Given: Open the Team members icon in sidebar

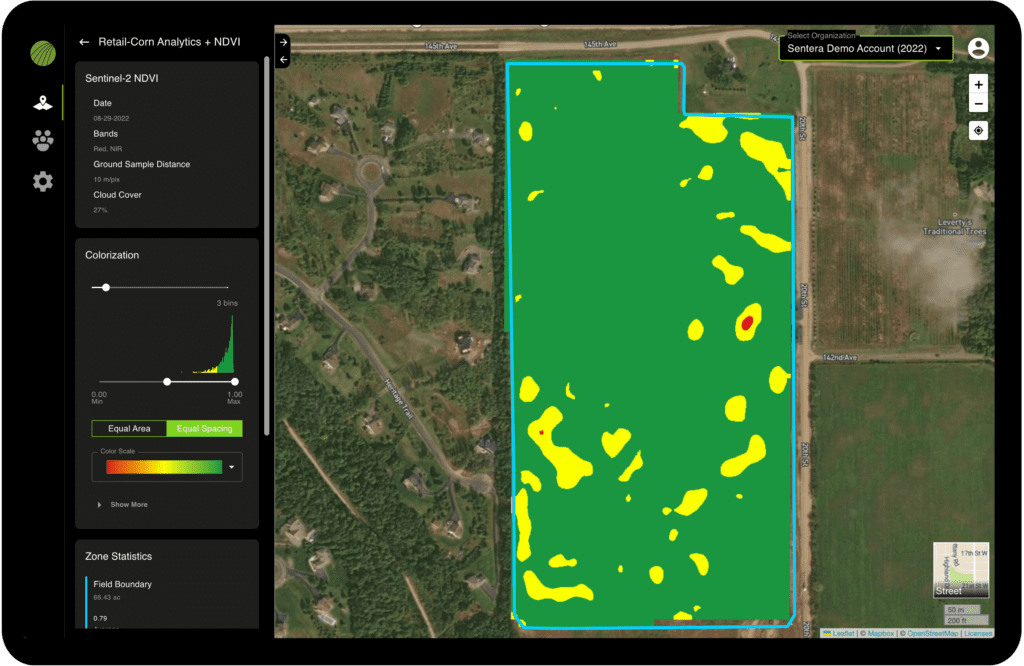Looking at the screenshot, I should tap(41, 140).
